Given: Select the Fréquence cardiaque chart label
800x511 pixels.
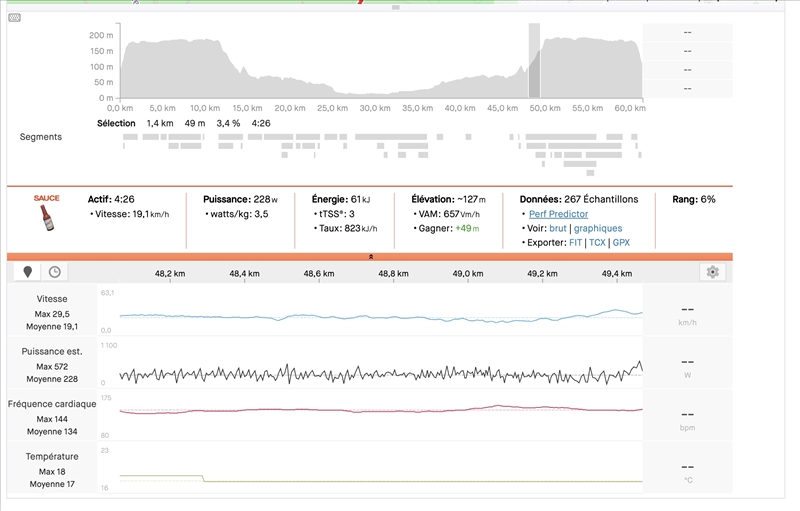Looking at the screenshot, I should pos(52,404).
